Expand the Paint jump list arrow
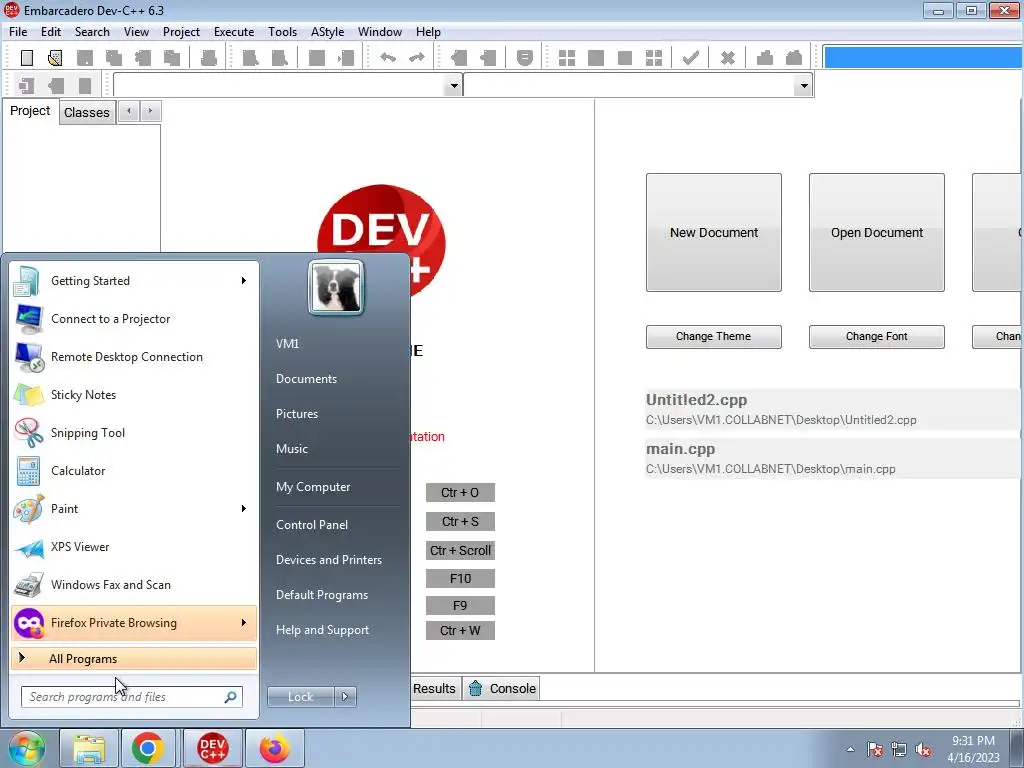This screenshot has width=1024, height=768. click(x=244, y=509)
